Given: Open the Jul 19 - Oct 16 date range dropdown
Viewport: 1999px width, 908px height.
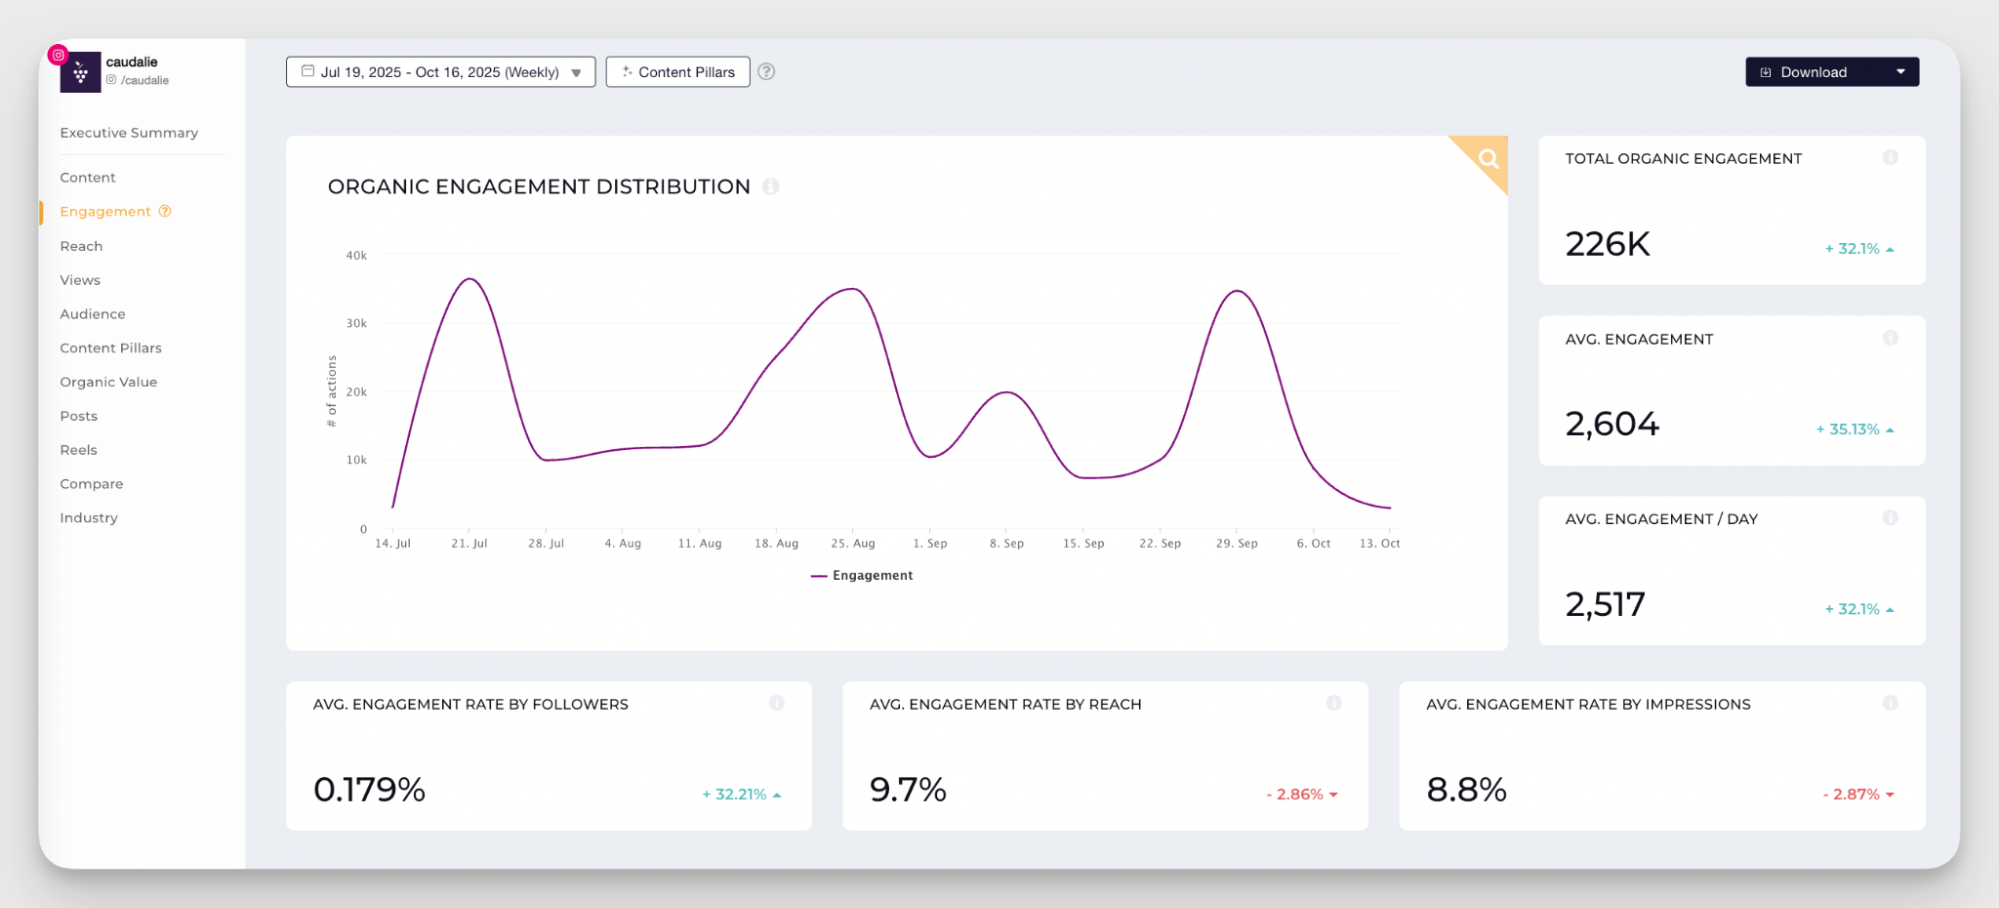Looking at the screenshot, I should [440, 71].
